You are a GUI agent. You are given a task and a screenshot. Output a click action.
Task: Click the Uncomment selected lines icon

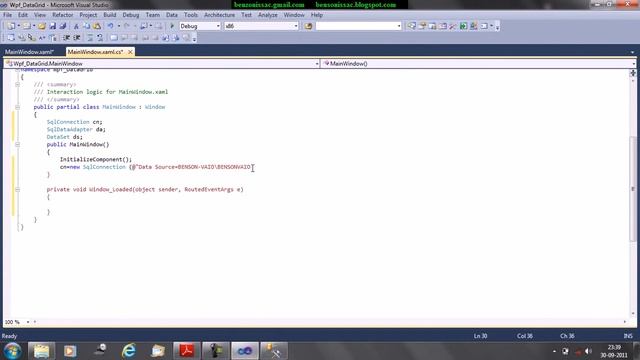coord(100,38)
